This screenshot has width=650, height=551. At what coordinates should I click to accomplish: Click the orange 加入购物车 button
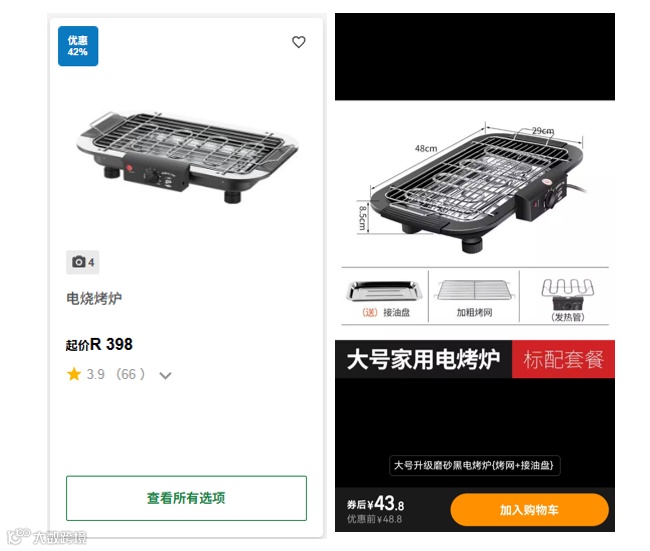529,510
